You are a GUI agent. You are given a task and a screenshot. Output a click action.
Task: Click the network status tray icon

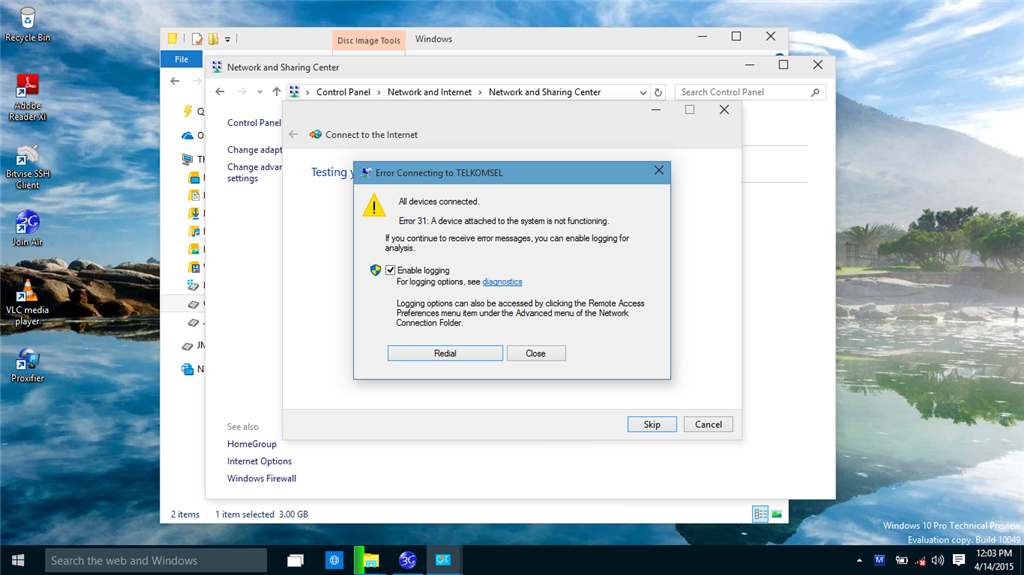click(x=920, y=560)
